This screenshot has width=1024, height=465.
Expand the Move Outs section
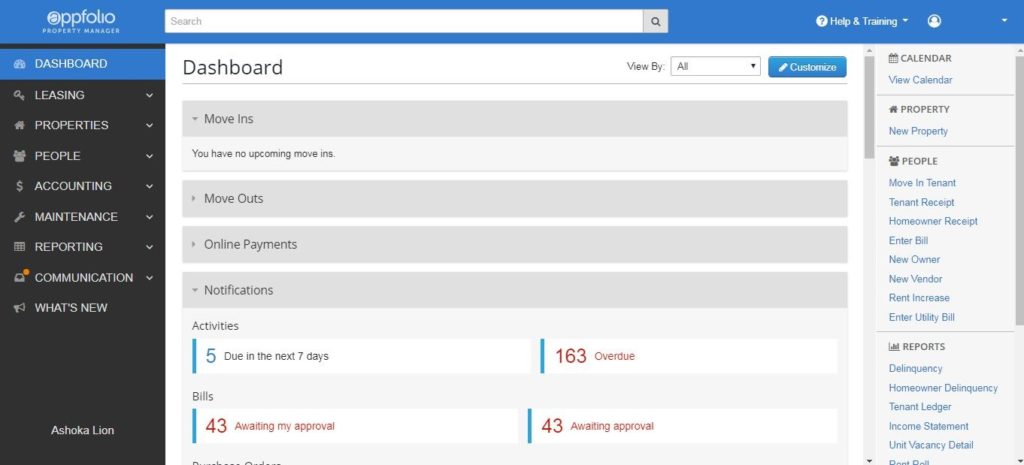pyautogui.click(x=194, y=199)
